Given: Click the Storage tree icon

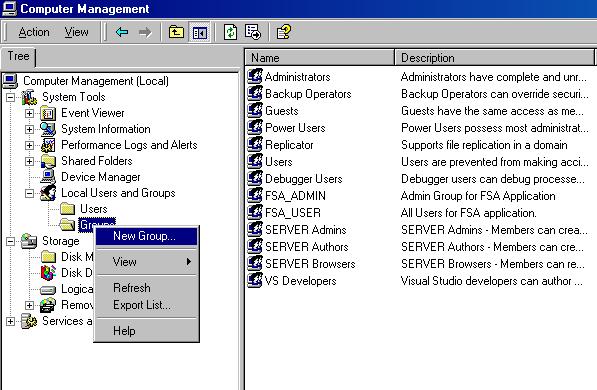Looking at the screenshot, I should tap(29, 241).
